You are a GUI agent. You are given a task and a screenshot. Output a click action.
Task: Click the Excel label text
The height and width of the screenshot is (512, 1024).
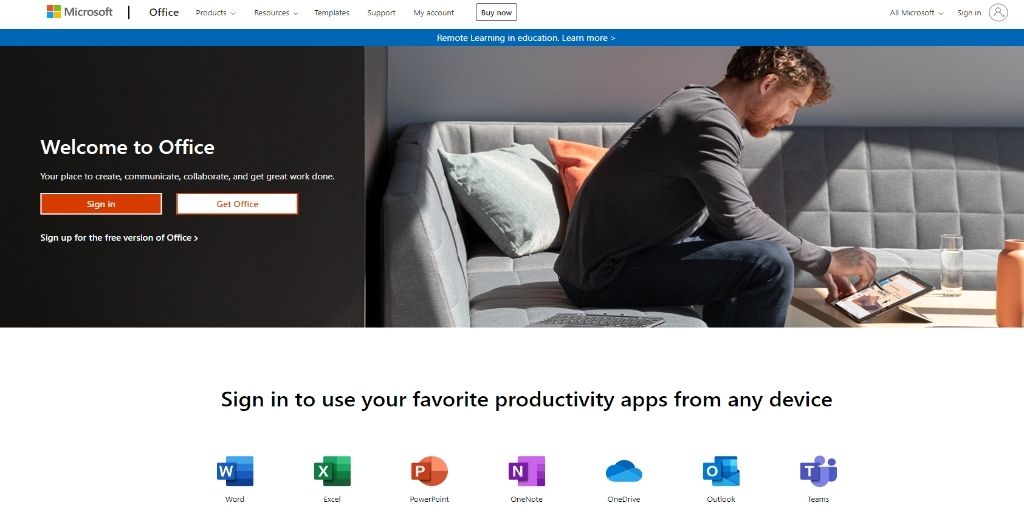click(332, 500)
